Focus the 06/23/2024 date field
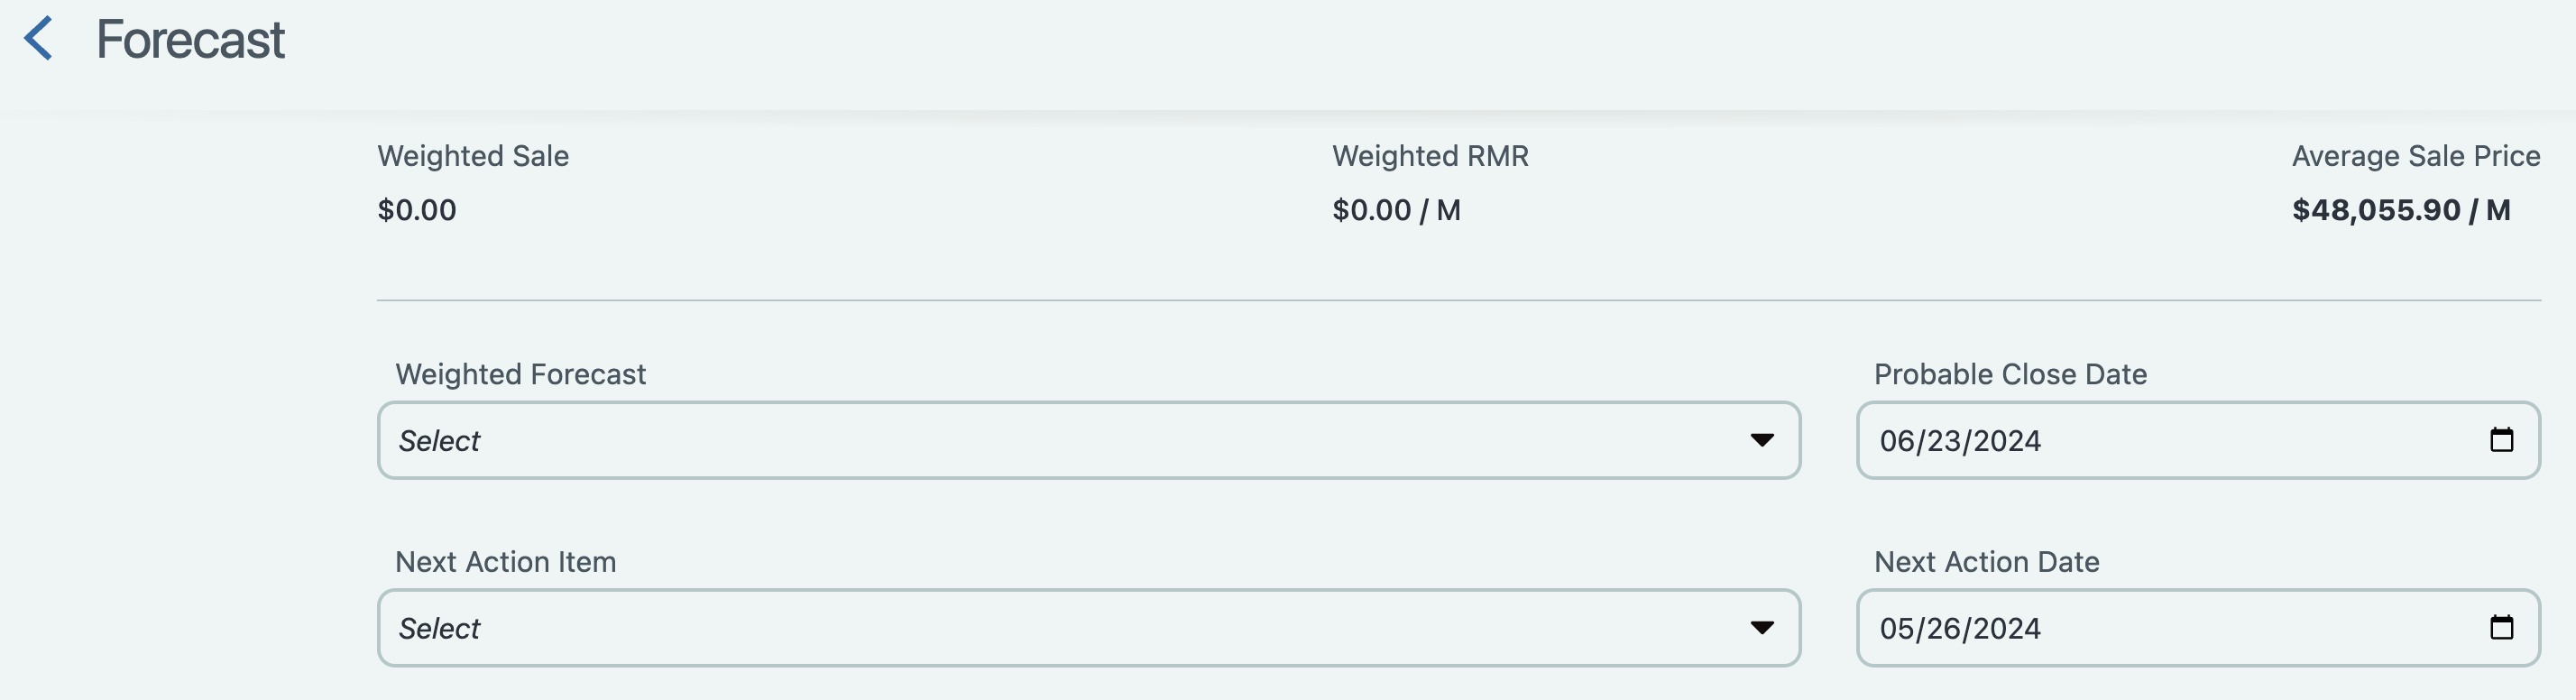This screenshot has height=700, width=2576. 2198,440
